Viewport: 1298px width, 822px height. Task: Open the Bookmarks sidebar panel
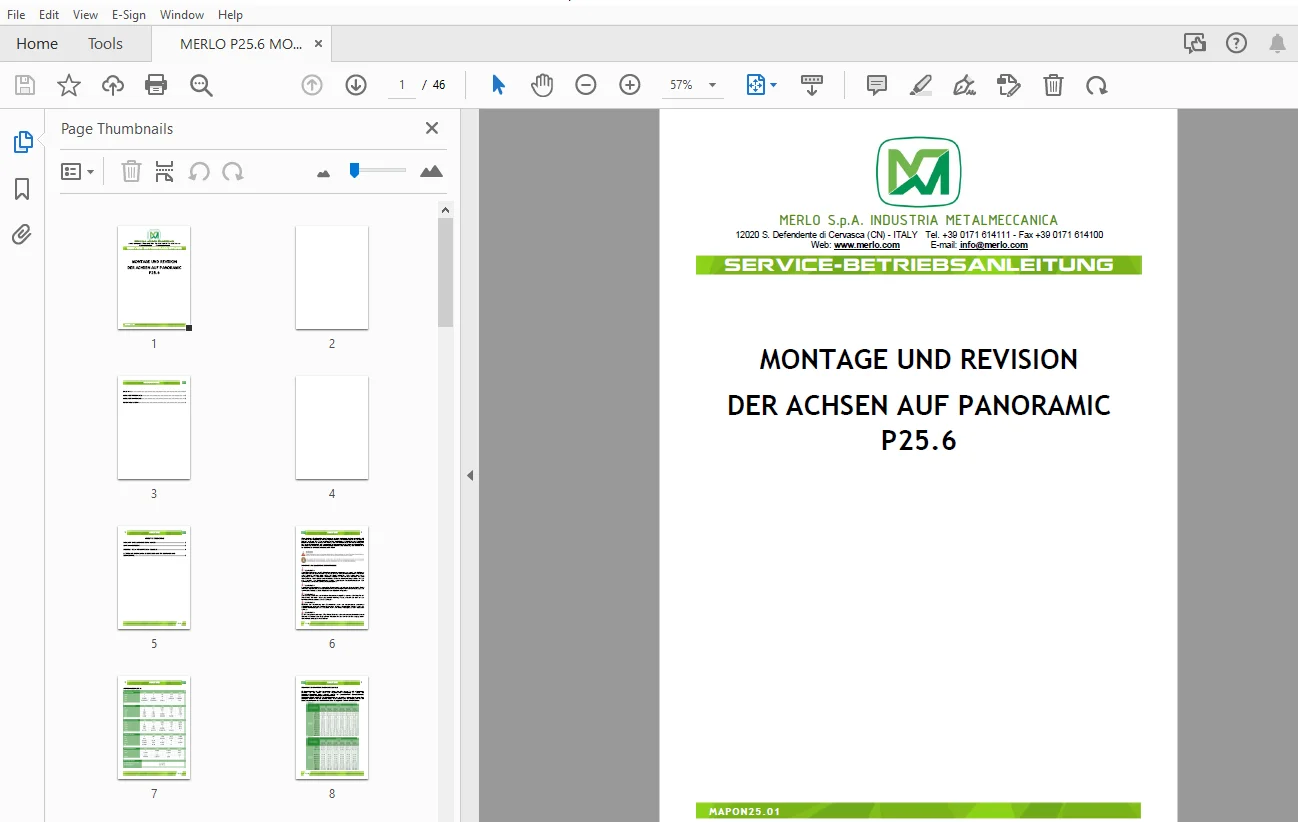[x=22, y=189]
